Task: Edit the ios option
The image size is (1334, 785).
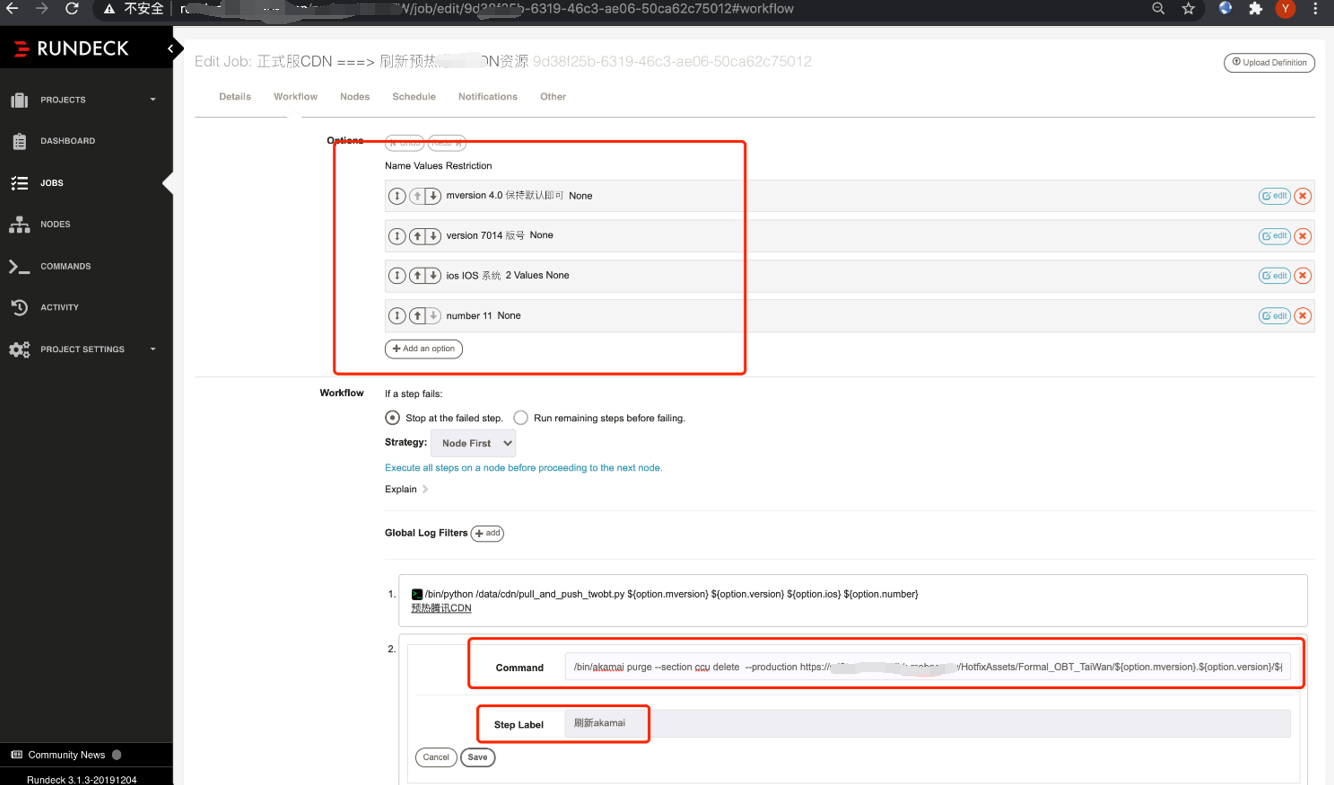Action: (x=1274, y=276)
